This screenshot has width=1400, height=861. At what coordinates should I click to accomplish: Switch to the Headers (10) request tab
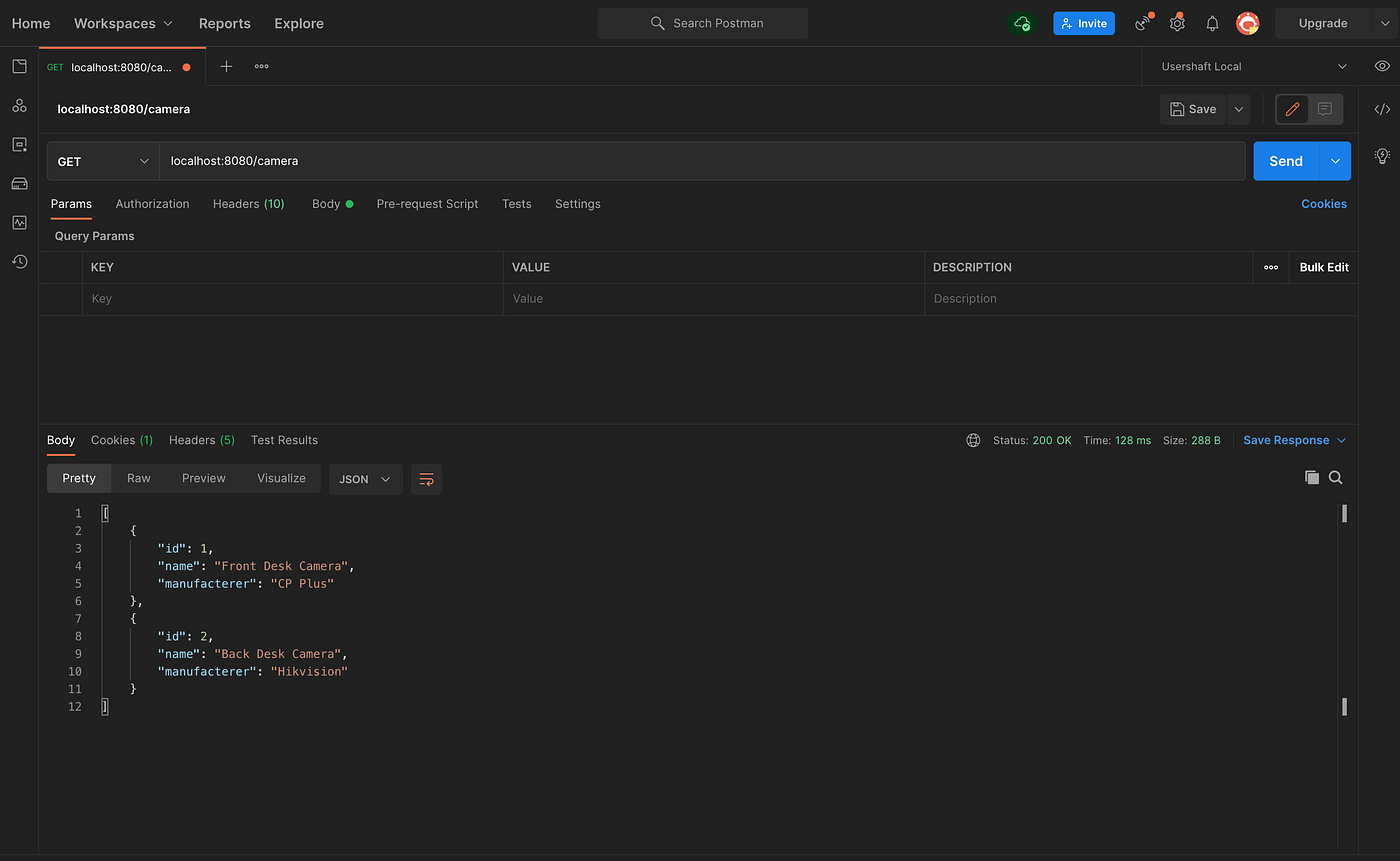click(248, 204)
